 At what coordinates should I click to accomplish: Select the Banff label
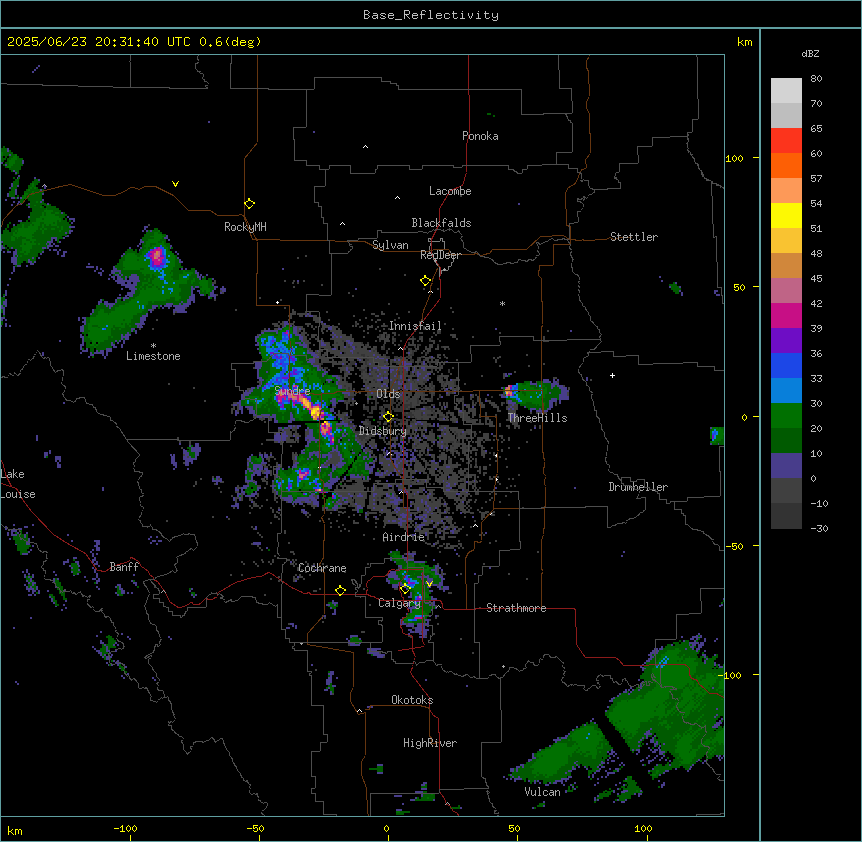tap(124, 567)
